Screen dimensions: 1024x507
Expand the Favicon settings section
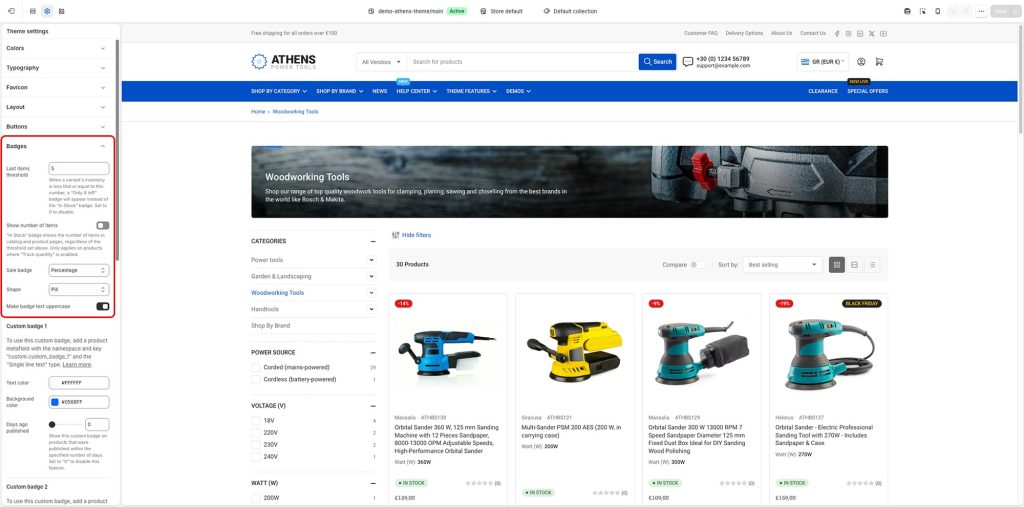point(56,88)
